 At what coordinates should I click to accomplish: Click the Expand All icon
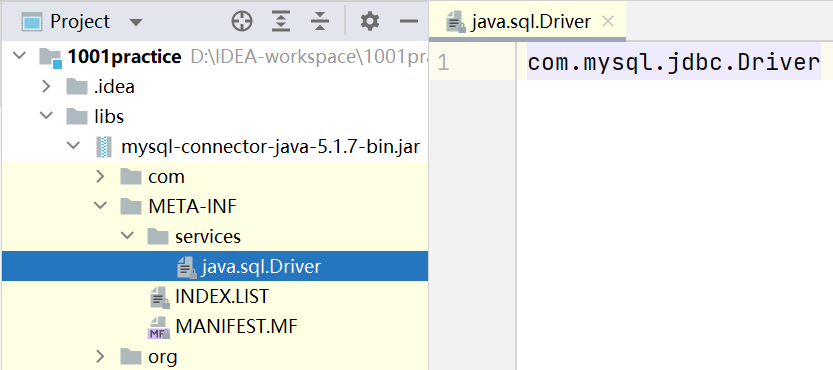click(281, 21)
